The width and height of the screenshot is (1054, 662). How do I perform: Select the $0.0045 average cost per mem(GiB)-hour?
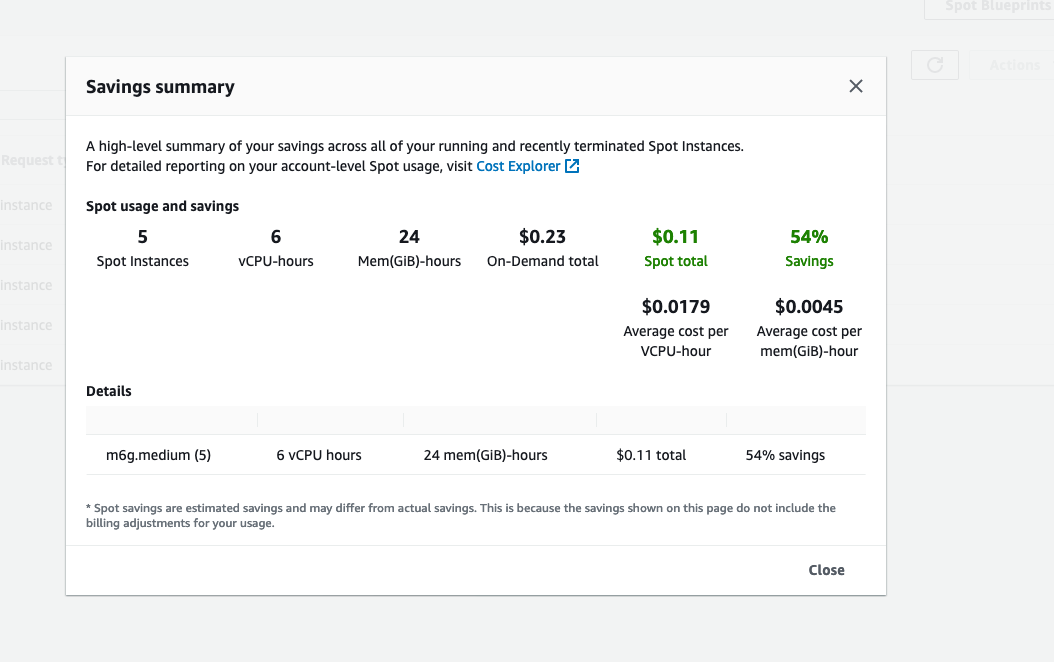pos(809,307)
